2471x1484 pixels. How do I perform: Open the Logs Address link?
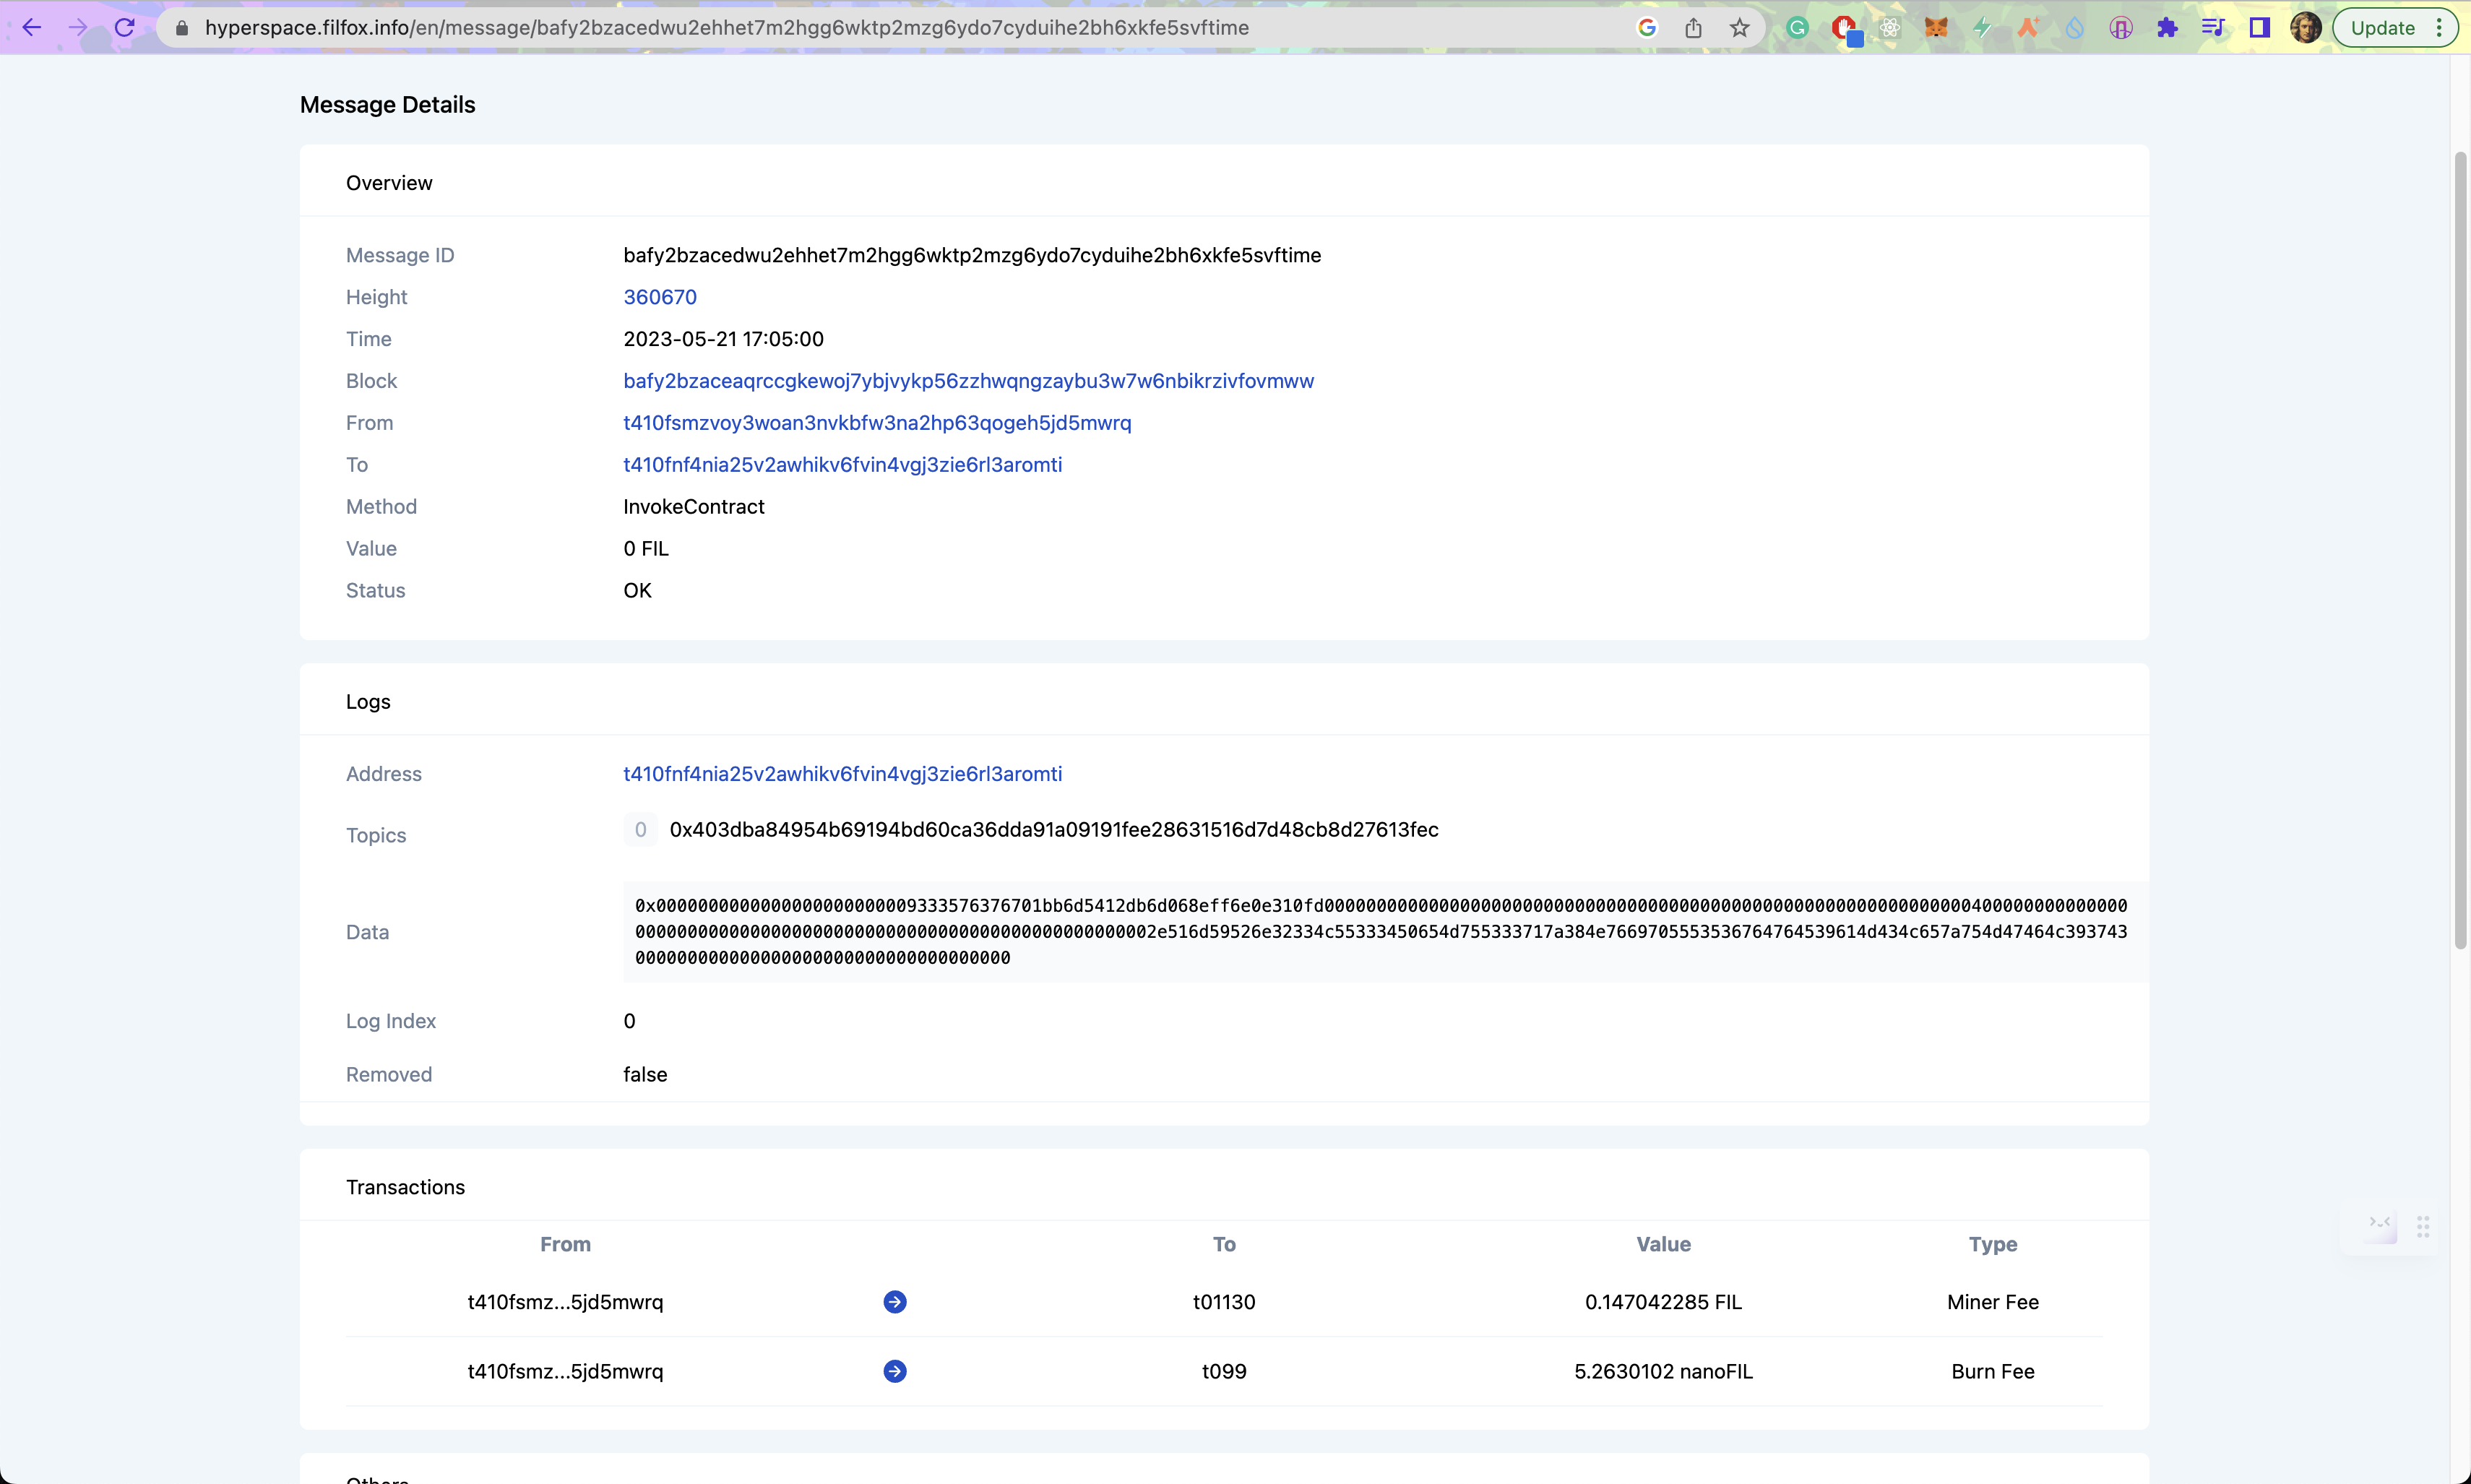point(842,774)
